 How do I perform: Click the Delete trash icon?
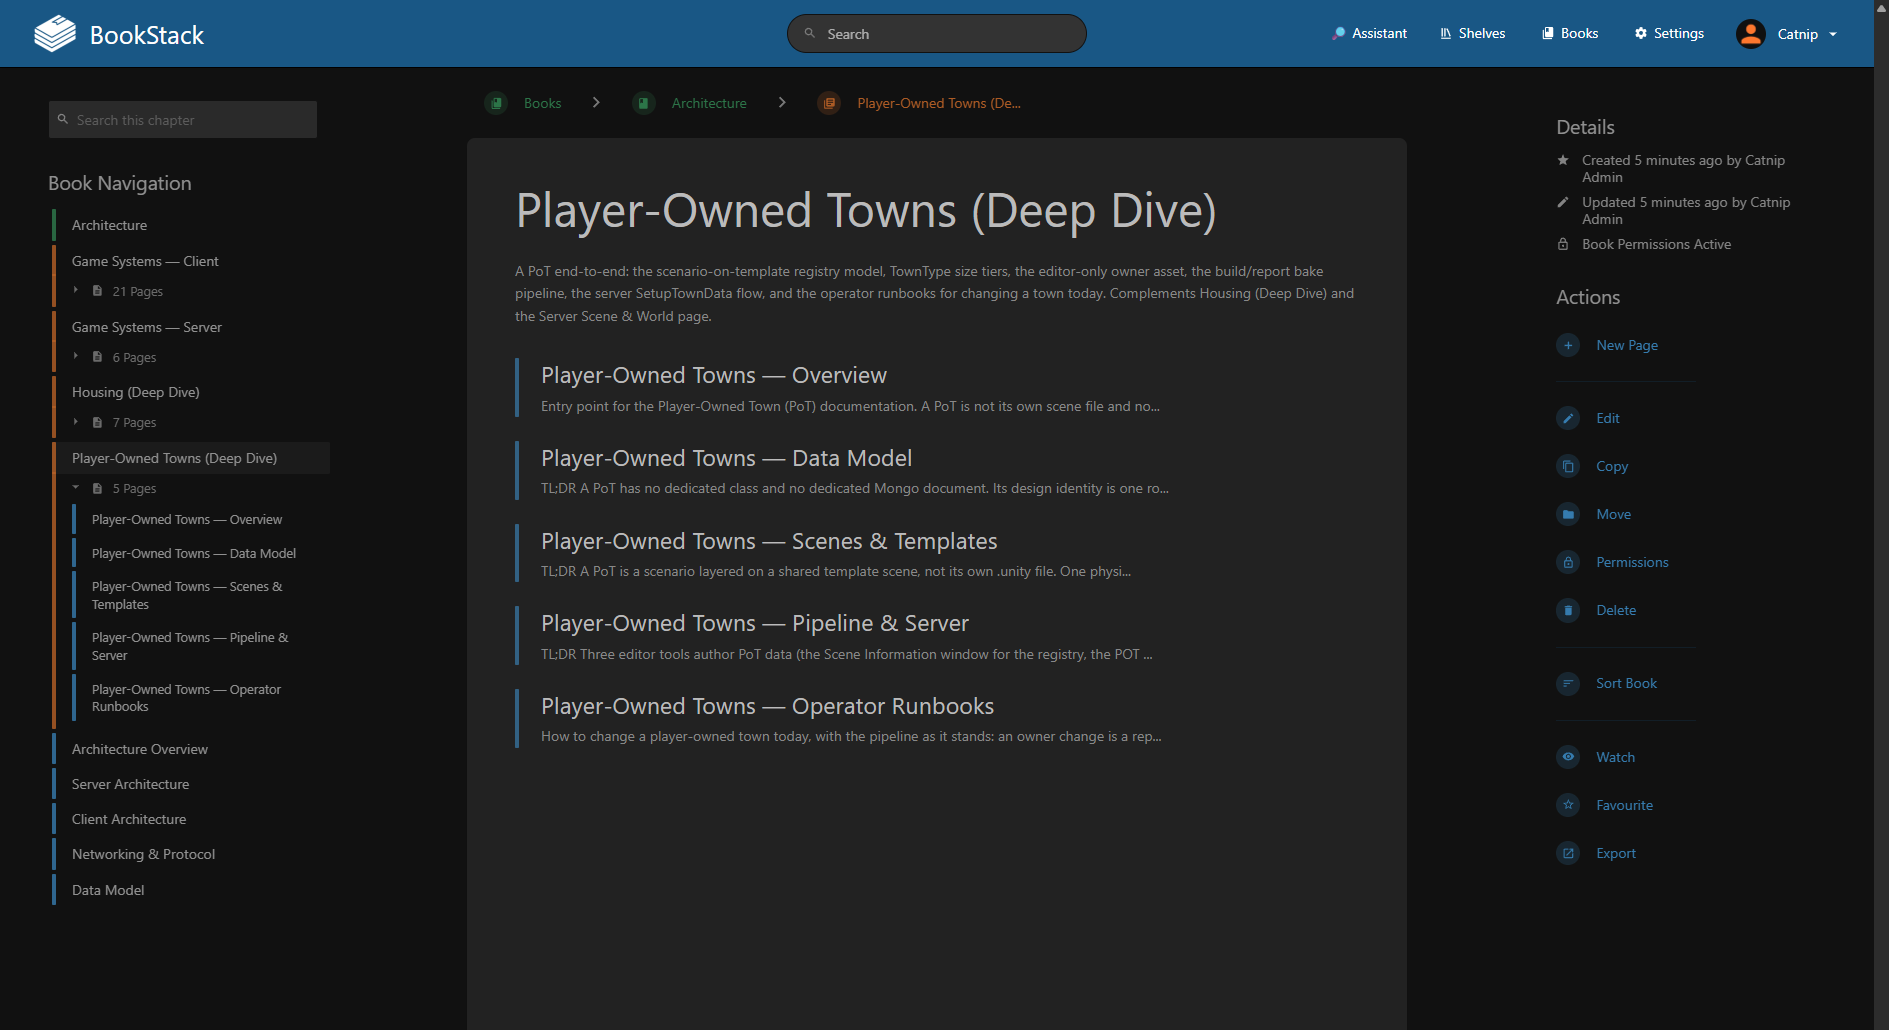click(1568, 610)
